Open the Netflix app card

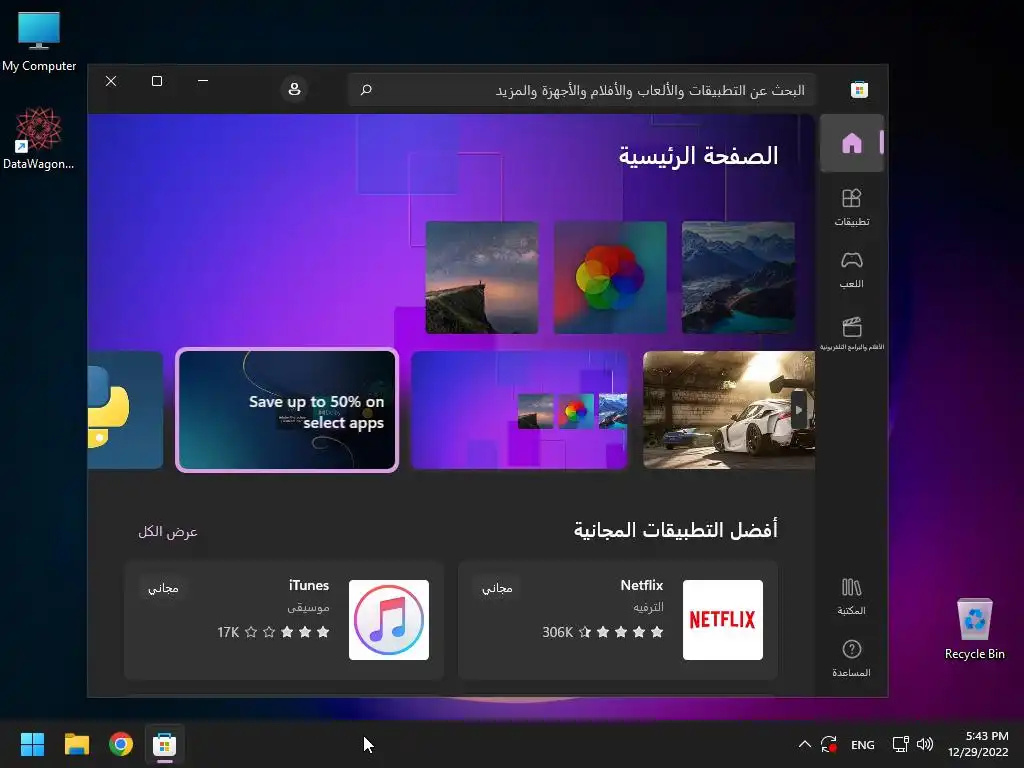pyautogui.click(x=618, y=620)
